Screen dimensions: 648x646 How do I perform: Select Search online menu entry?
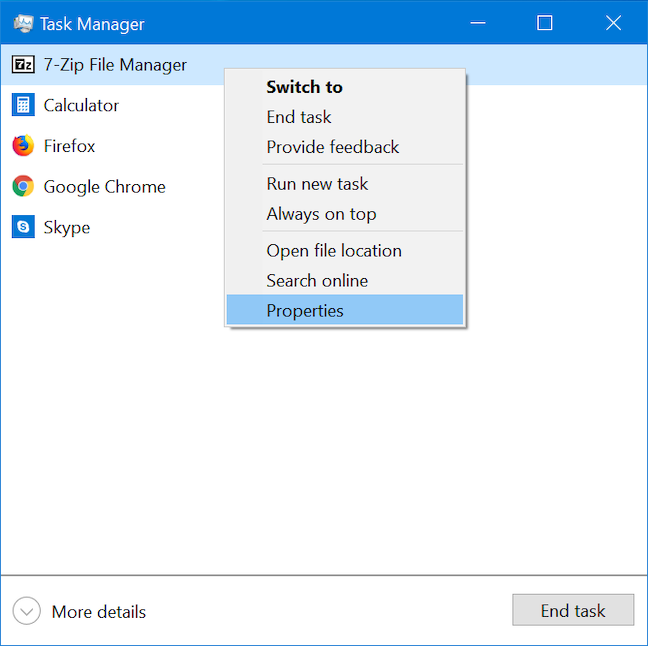click(345, 281)
